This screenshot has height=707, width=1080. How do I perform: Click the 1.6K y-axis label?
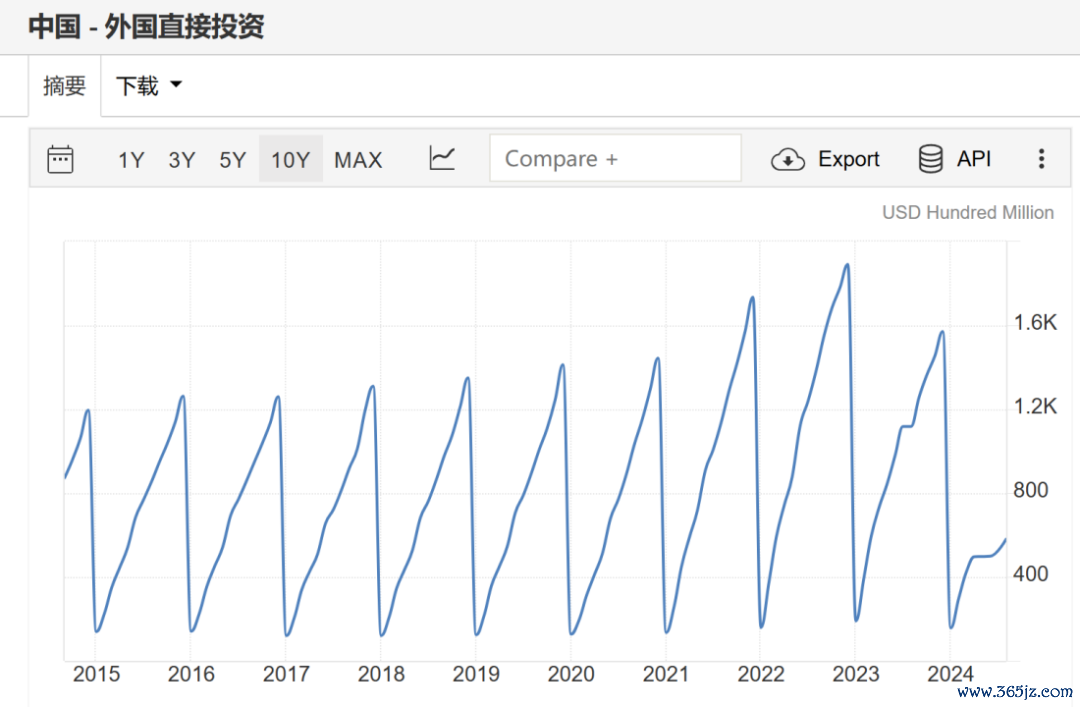click(x=1035, y=322)
